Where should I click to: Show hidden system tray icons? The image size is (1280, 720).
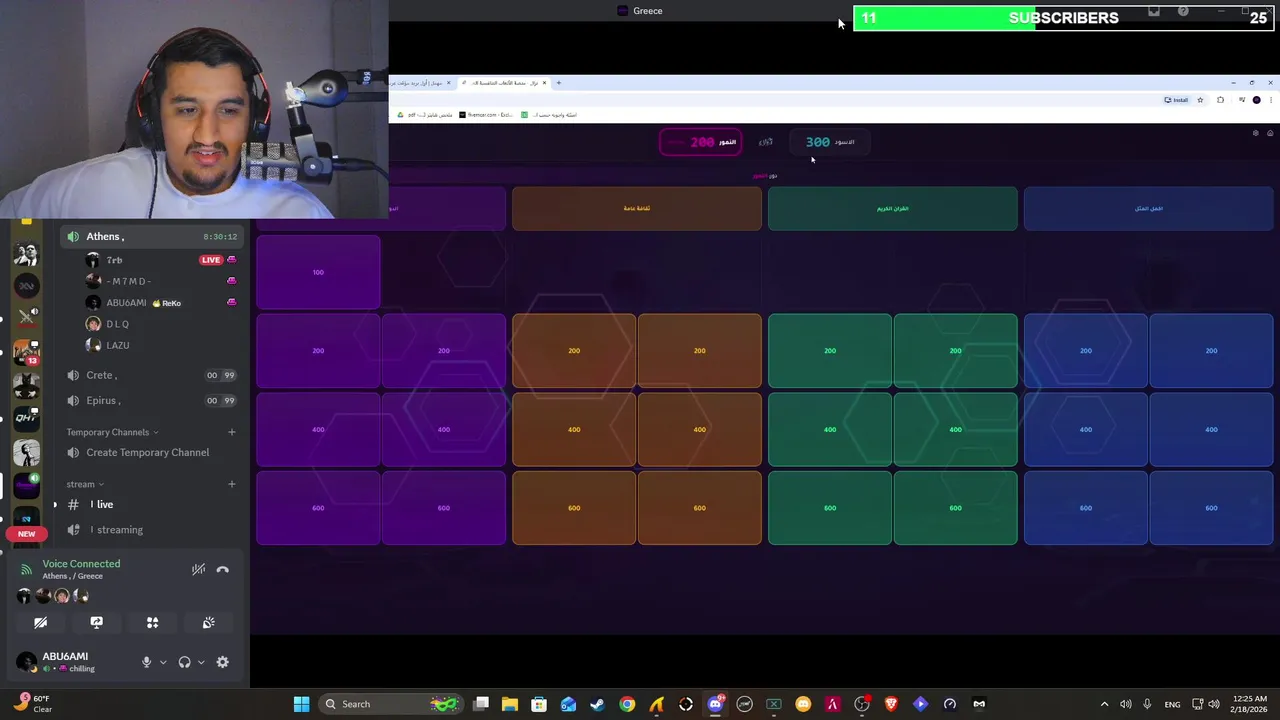1104,704
